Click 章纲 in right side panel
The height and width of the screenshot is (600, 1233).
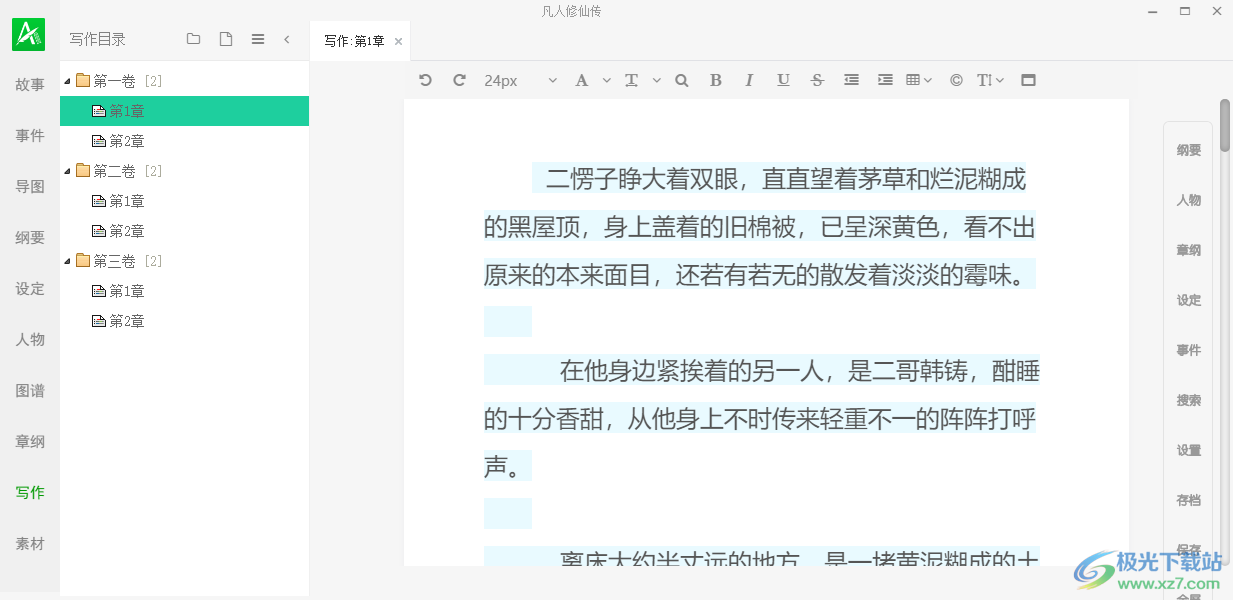tap(1188, 250)
